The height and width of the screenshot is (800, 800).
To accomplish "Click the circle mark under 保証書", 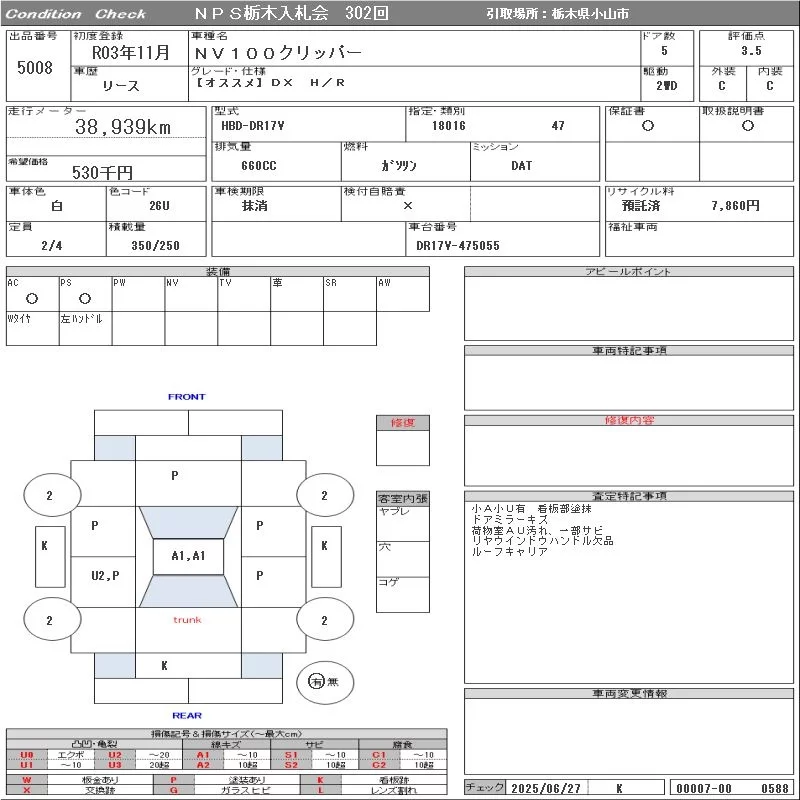I will click(648, 126).
